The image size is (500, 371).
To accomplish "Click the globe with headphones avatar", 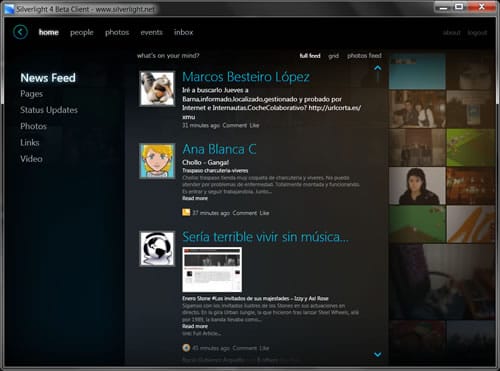I will click(x=157, y=249).
